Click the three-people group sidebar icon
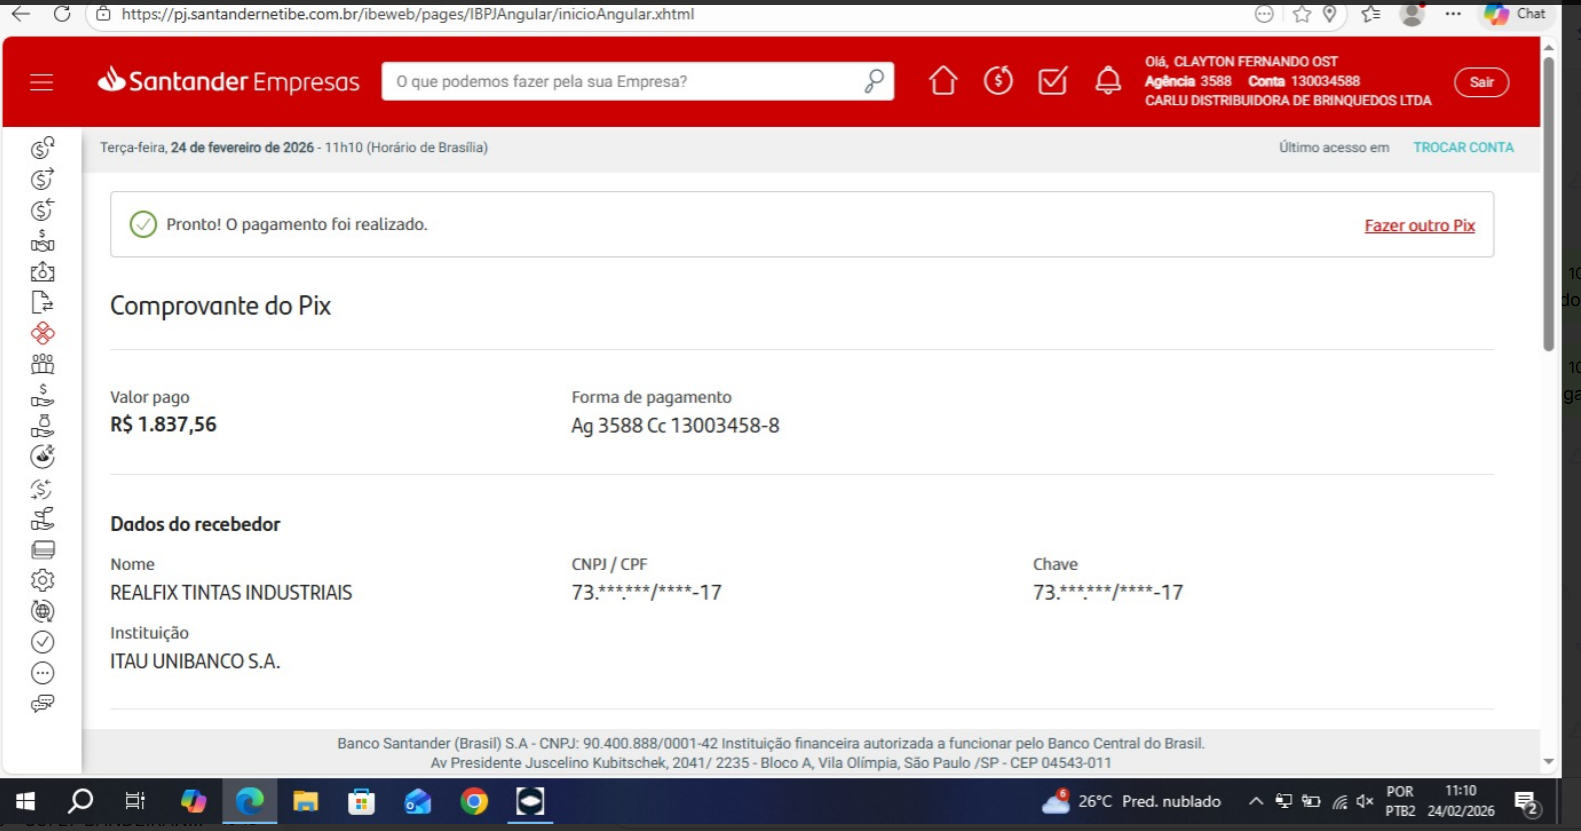 (x=42, y=364)
